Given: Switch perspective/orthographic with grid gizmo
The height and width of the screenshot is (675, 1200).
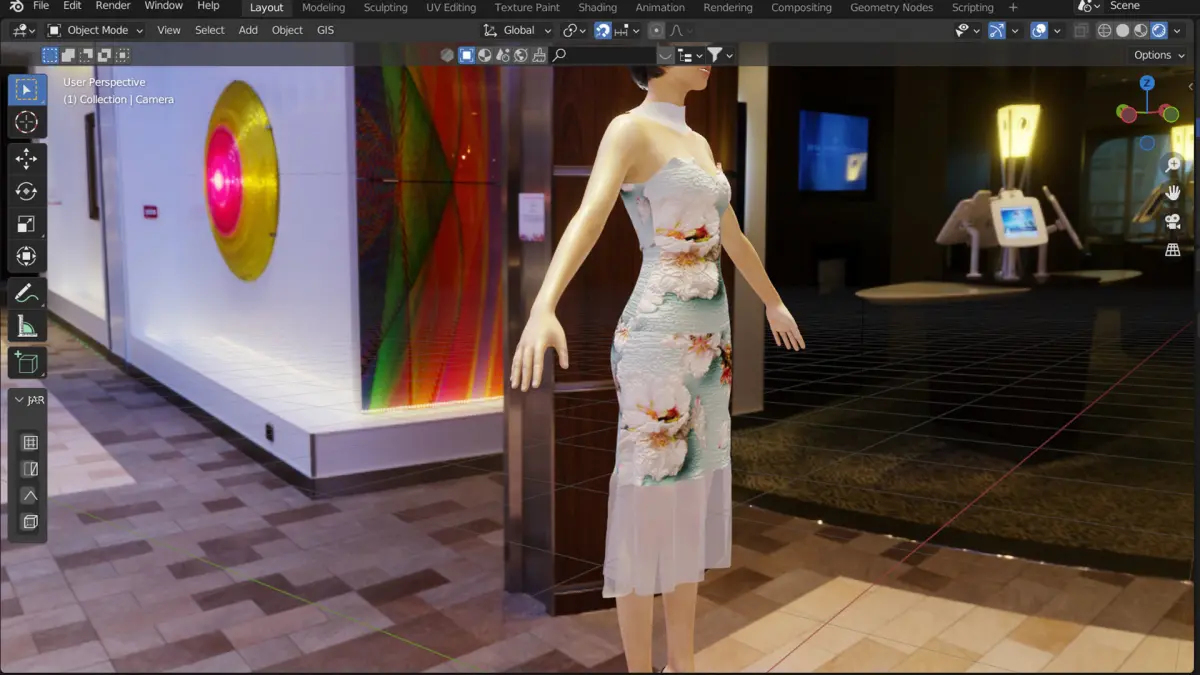Looking at the screenshot, I should coord(1173,250).
